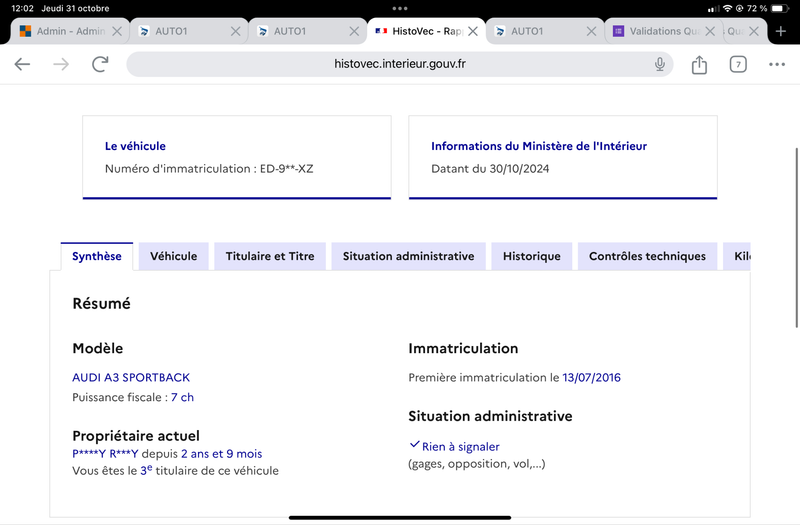Go back to the previous page
Image resolution: width=800 pixels, height=525 pixels.
[x=22, y=64]
